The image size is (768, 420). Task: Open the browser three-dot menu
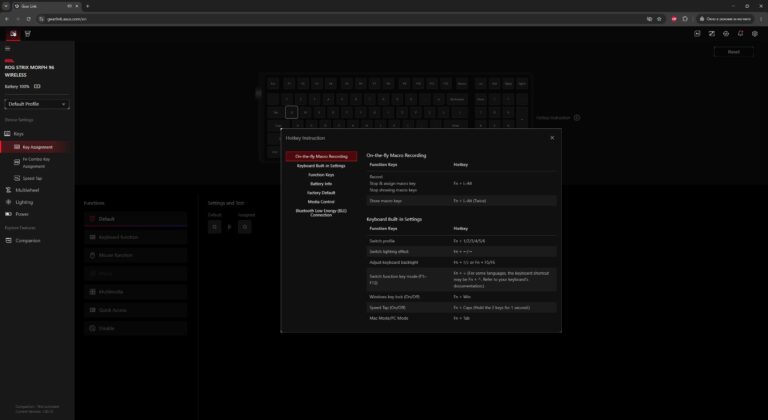point(761,19)
